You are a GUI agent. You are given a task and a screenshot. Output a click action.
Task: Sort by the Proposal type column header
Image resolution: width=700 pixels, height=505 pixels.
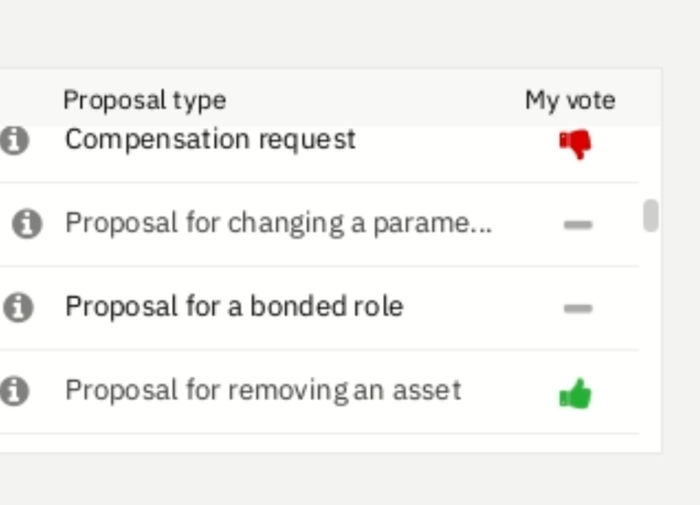(x=144, y=100)
